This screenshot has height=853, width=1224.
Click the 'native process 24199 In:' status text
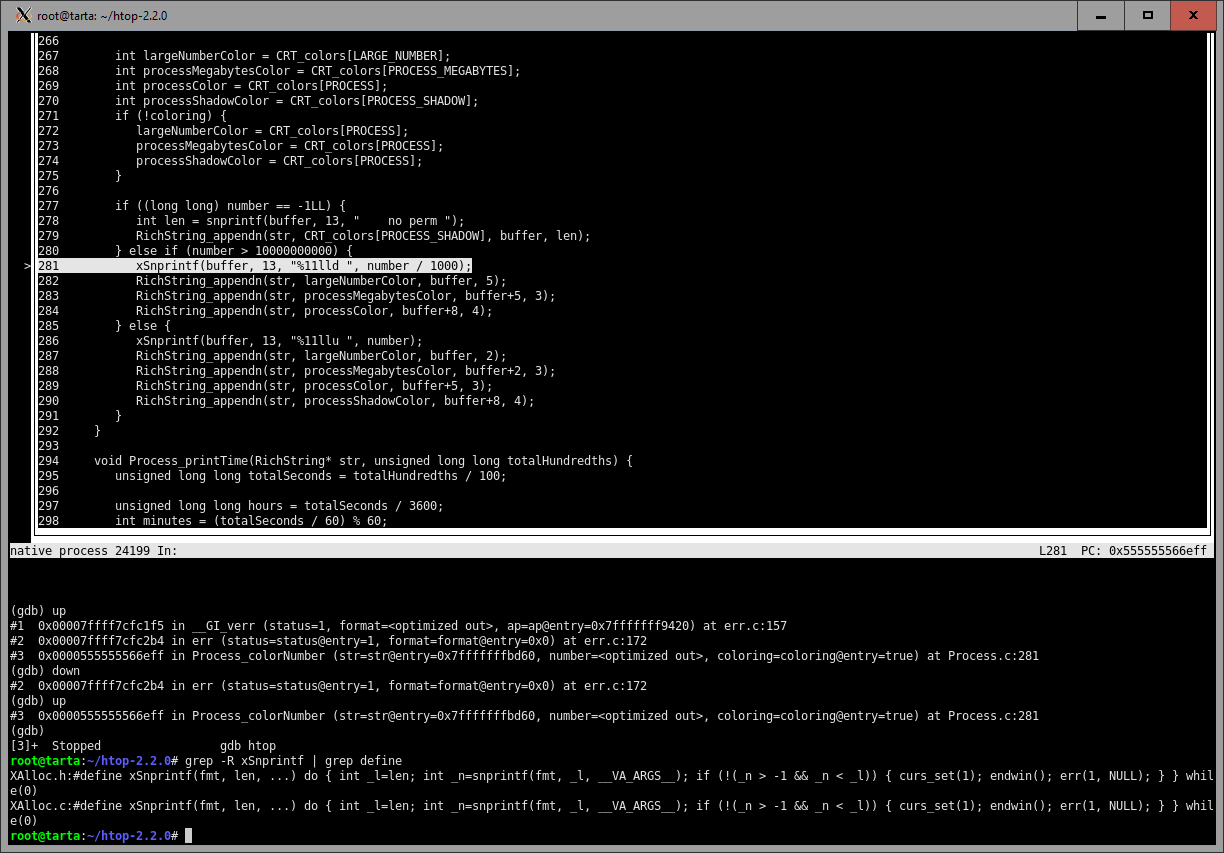[93, 551]
